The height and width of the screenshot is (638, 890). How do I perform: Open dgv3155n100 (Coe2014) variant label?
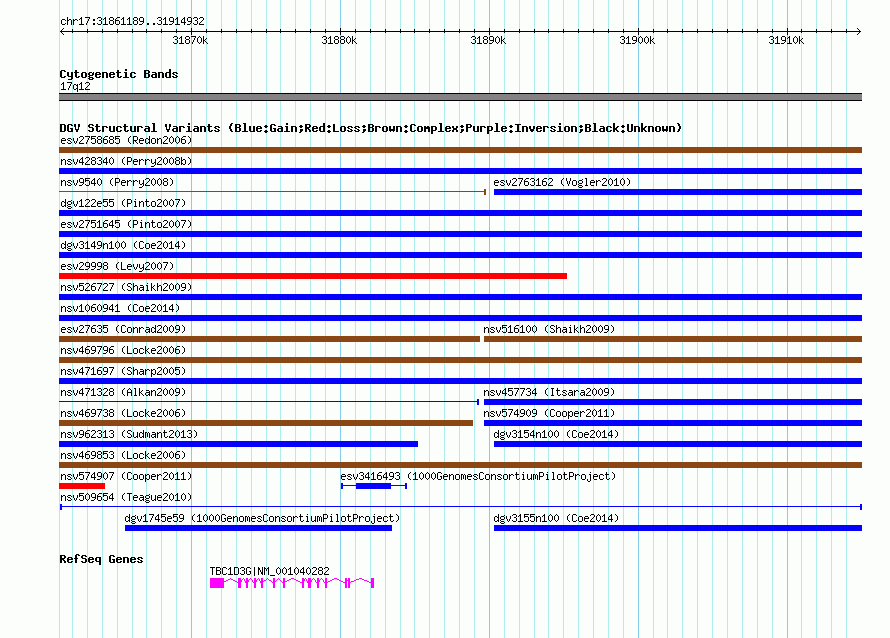[x=556, y=518]
